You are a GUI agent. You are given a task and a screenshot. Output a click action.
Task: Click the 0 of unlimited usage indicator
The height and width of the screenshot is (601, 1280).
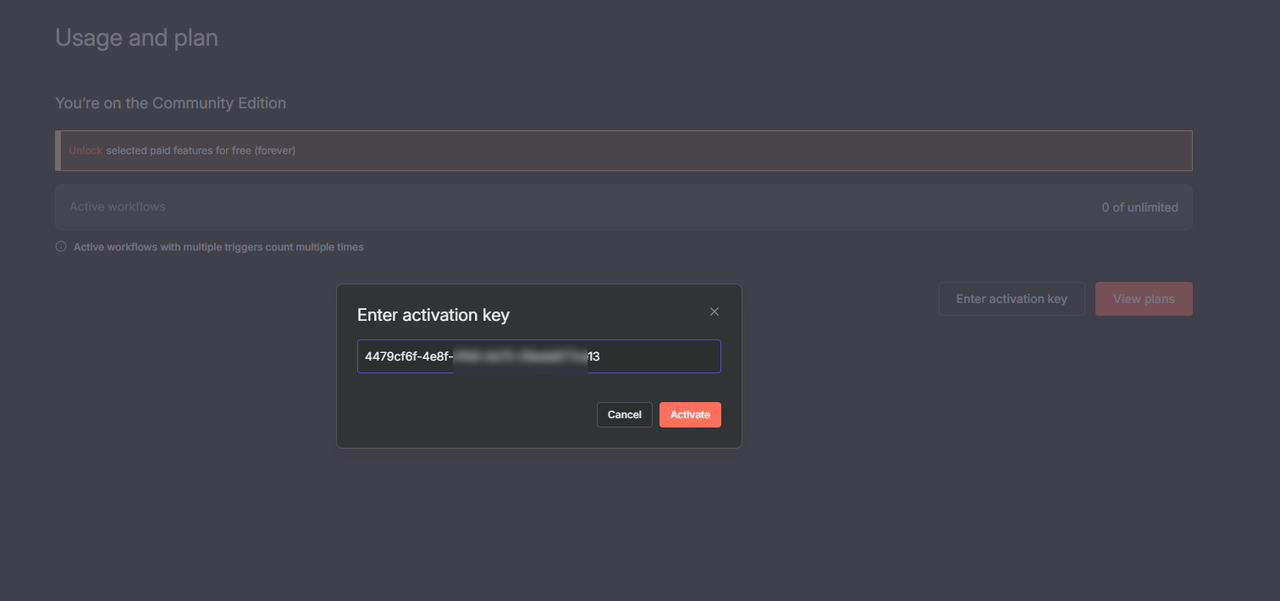point(1139,207)
